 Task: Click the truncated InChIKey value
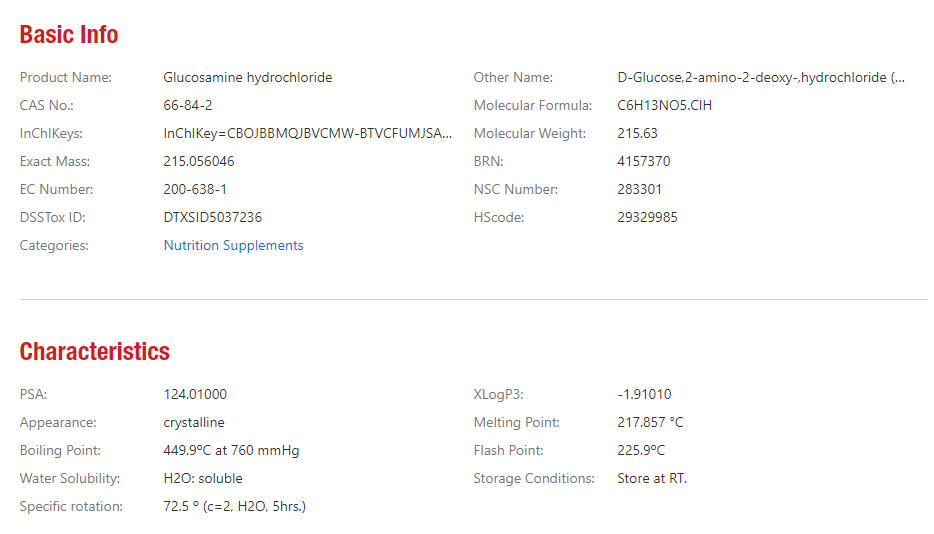tap(307, 134)
